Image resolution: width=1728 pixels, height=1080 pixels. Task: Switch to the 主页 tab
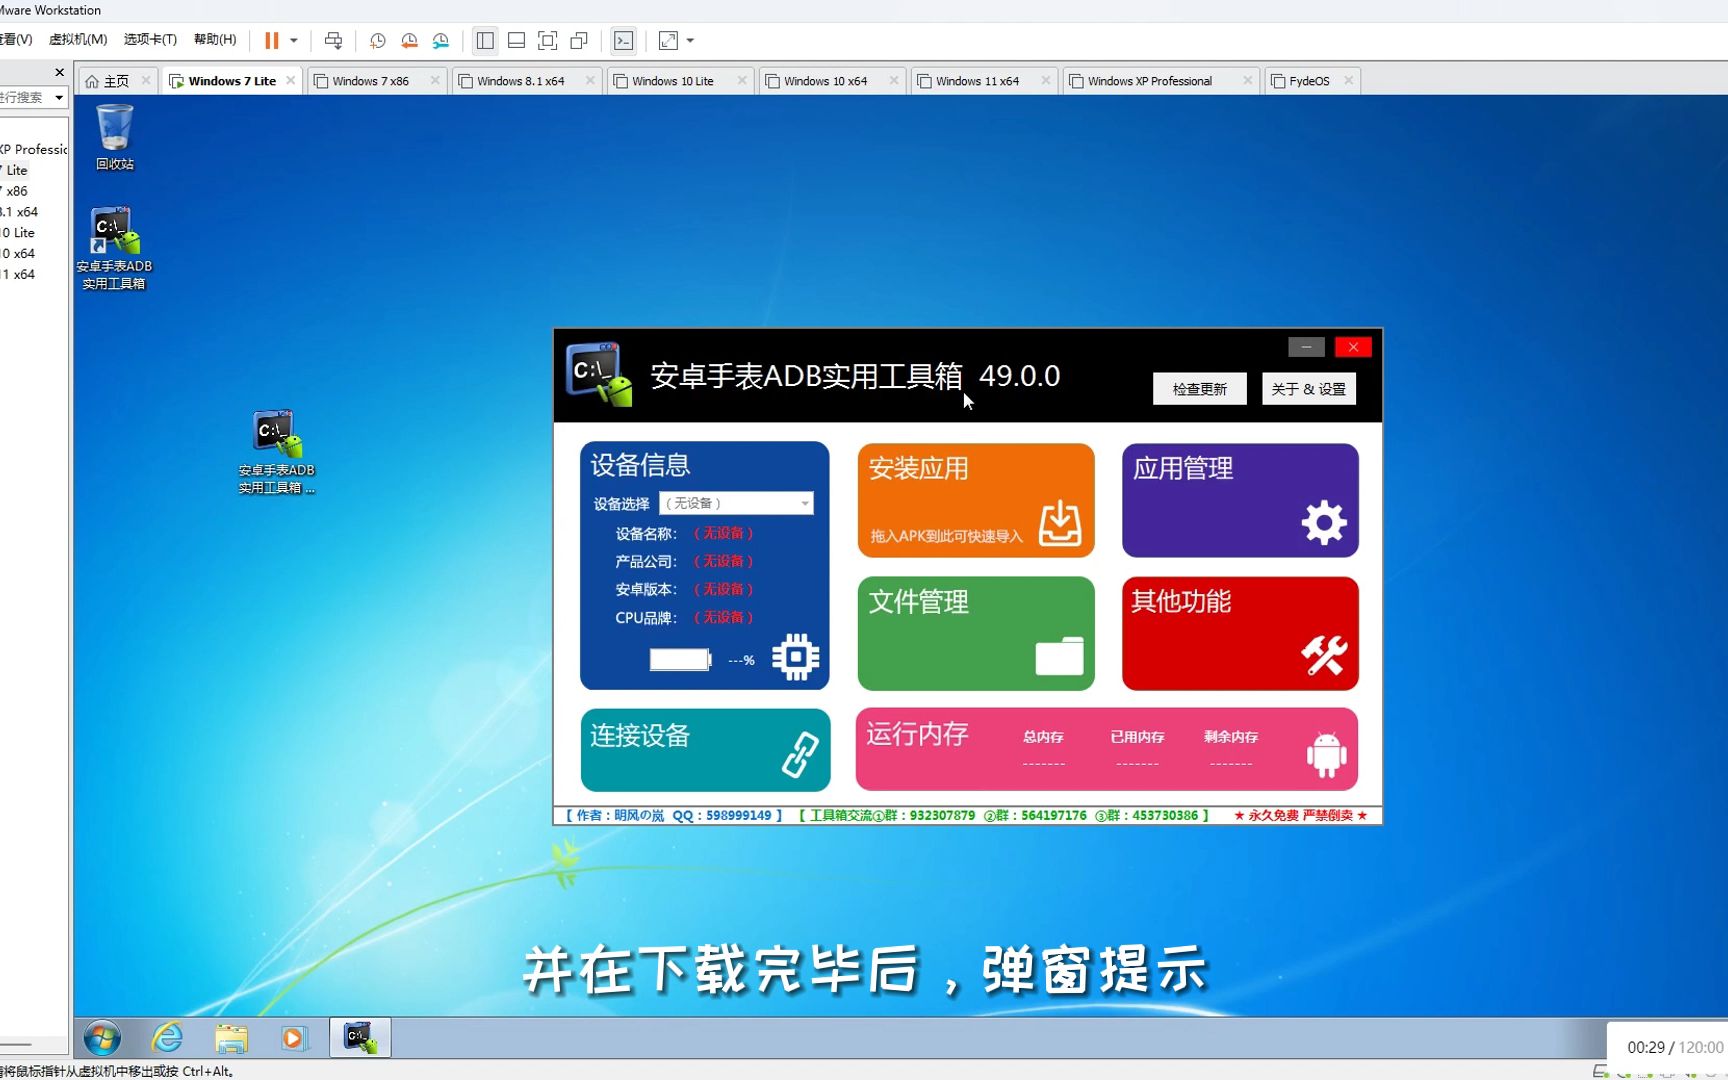116,81
